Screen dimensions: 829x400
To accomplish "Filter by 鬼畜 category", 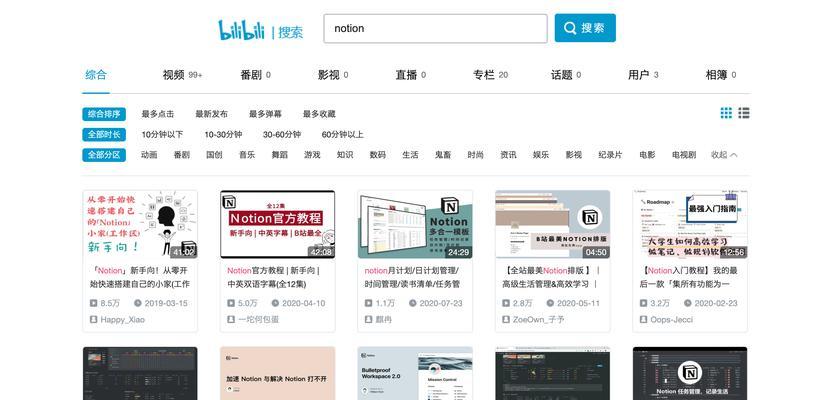I will pyautogui.click(x=443, y=155).
